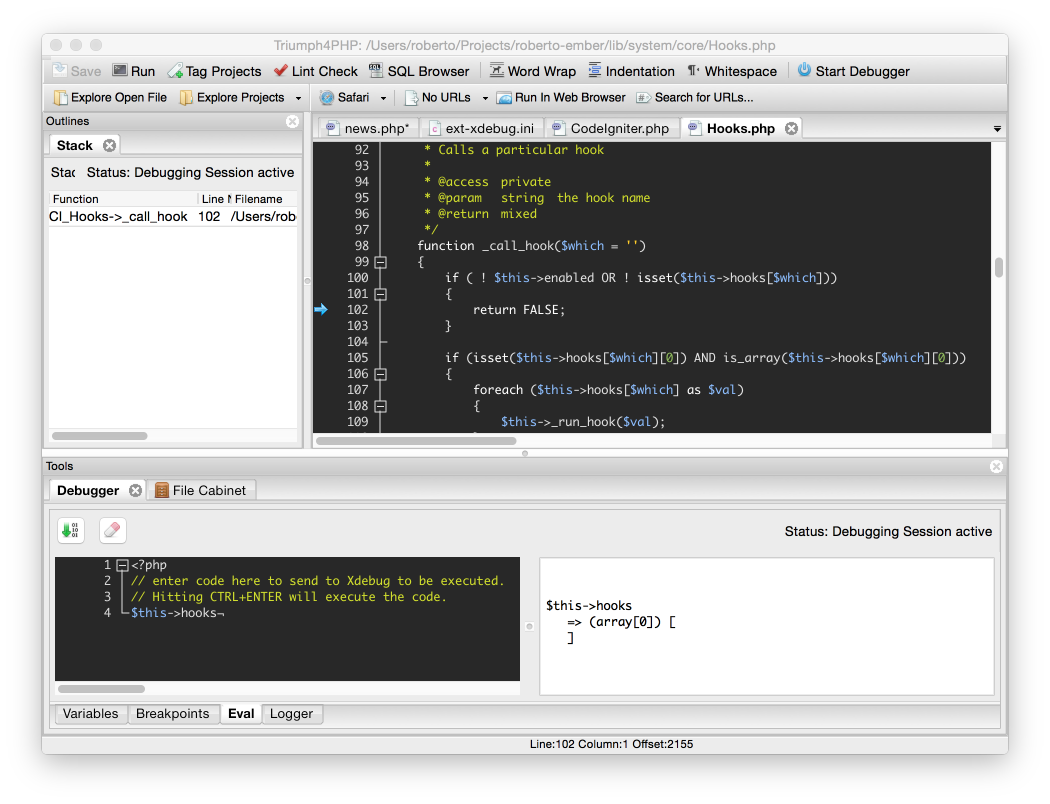Open the File Cabinet tab
Image resolution: width=1050 pixels, height=804 pixels.
(x=201, y=491)
